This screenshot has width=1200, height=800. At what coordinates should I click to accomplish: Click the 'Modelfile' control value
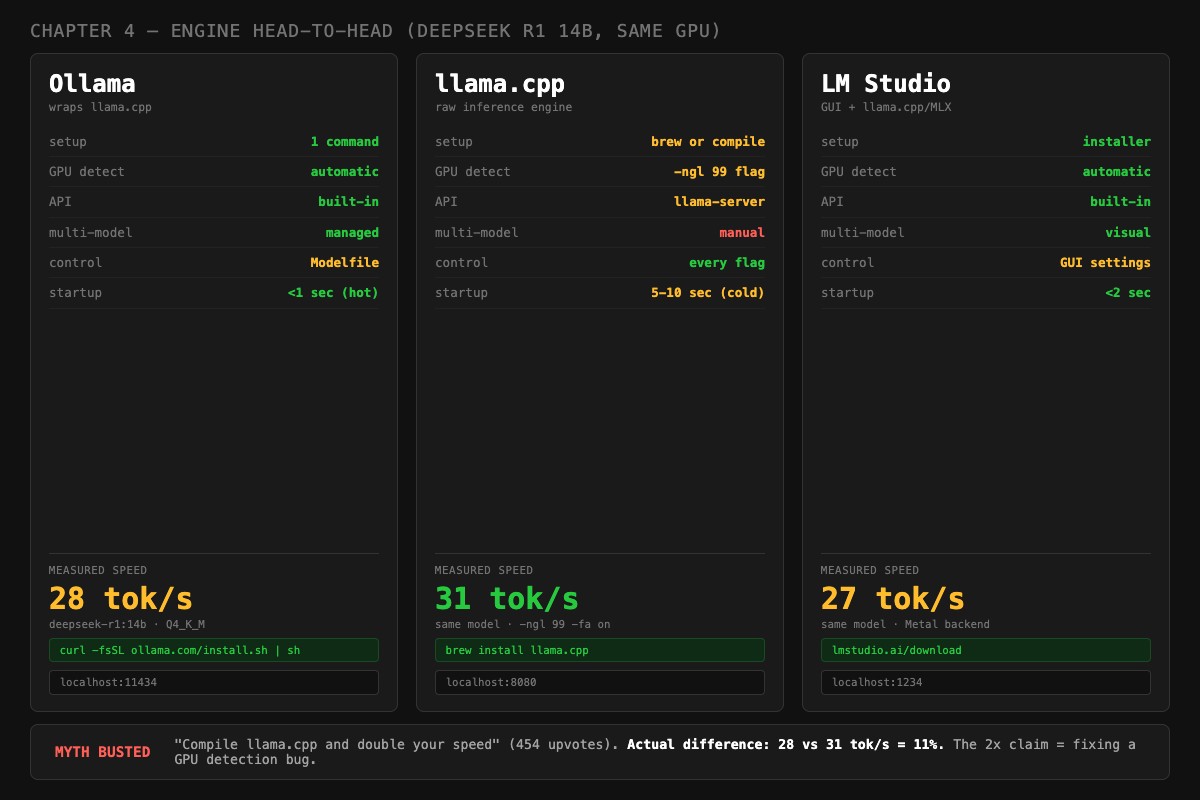pos(345,263)
